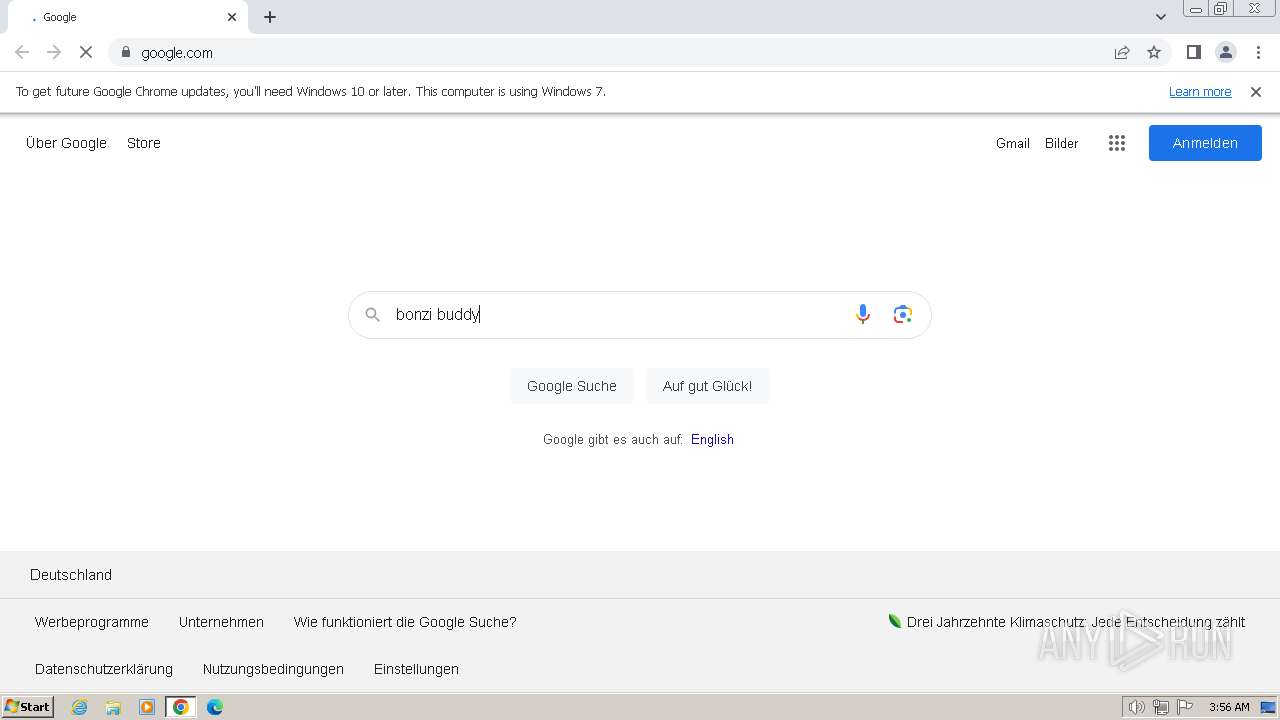Viewport: 1280px width, 720px height.
Task: Click the magnifier icon in search box
Action: [372, 315]
